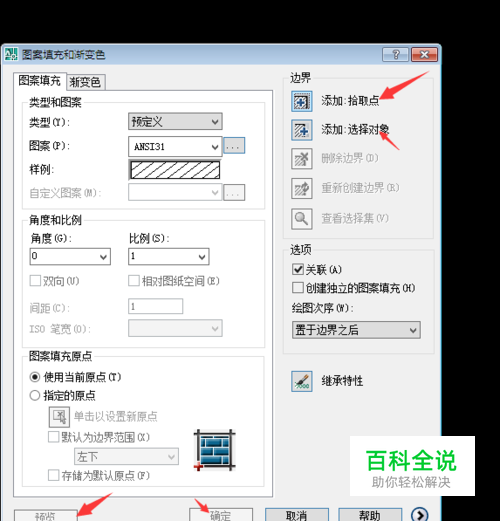The height and width of the screenshot is (521, 500).
Task: Click the 取消 button
Action: [297, 515]
